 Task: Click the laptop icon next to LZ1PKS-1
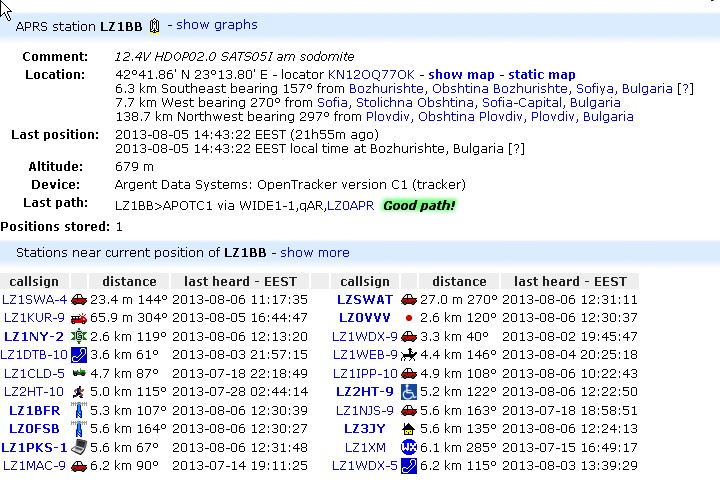(x=79, y=448)
